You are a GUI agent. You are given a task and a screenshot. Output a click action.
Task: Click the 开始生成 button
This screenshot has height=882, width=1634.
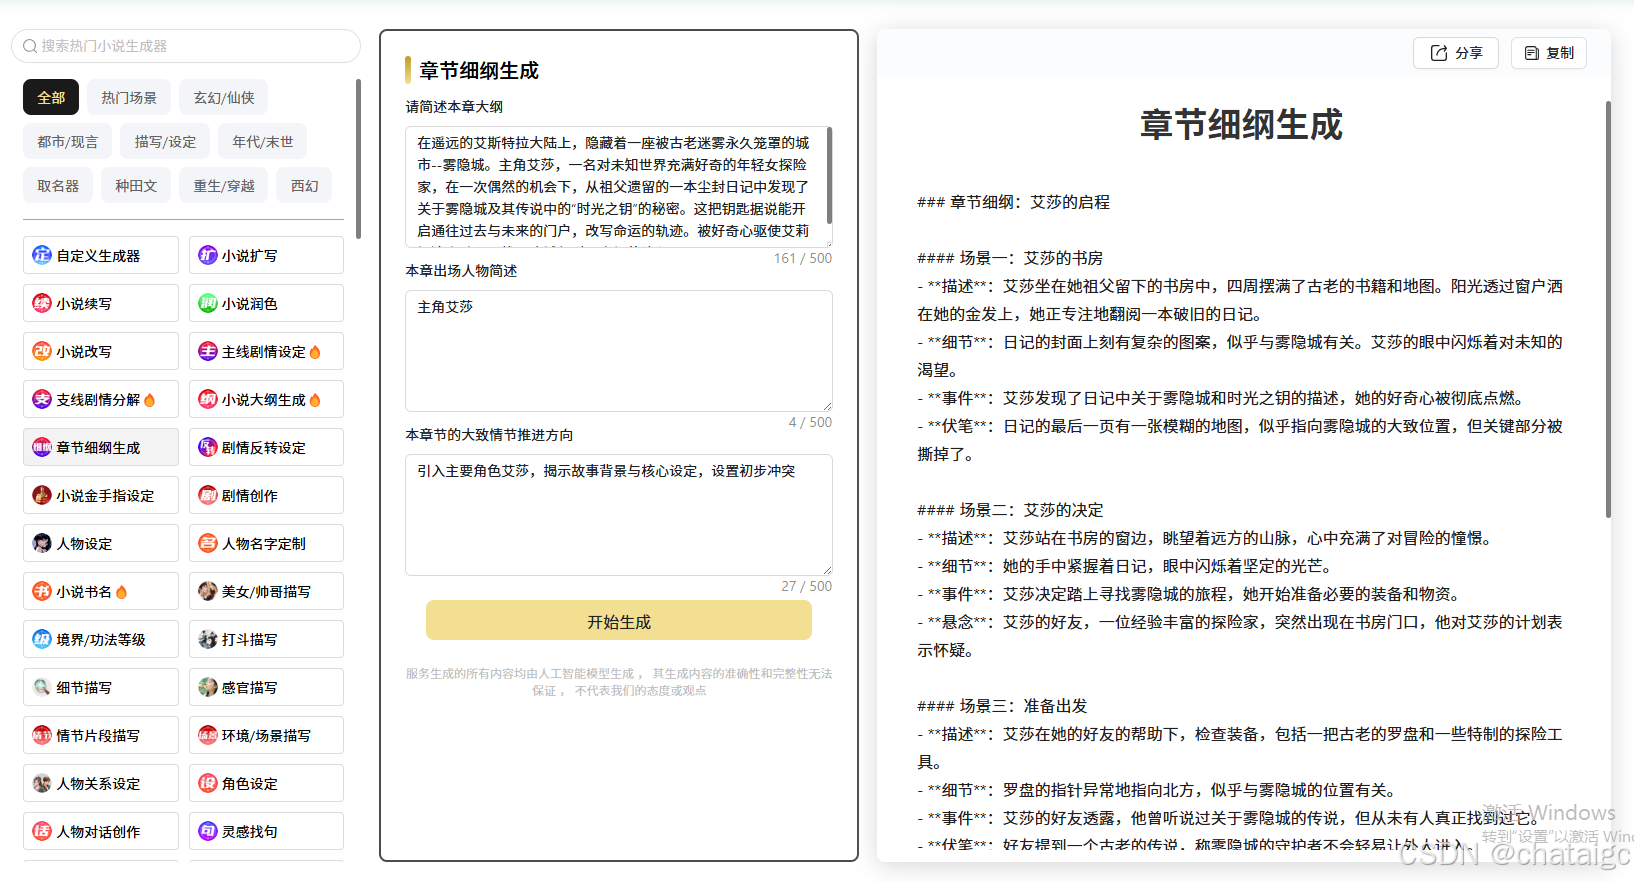619,621
